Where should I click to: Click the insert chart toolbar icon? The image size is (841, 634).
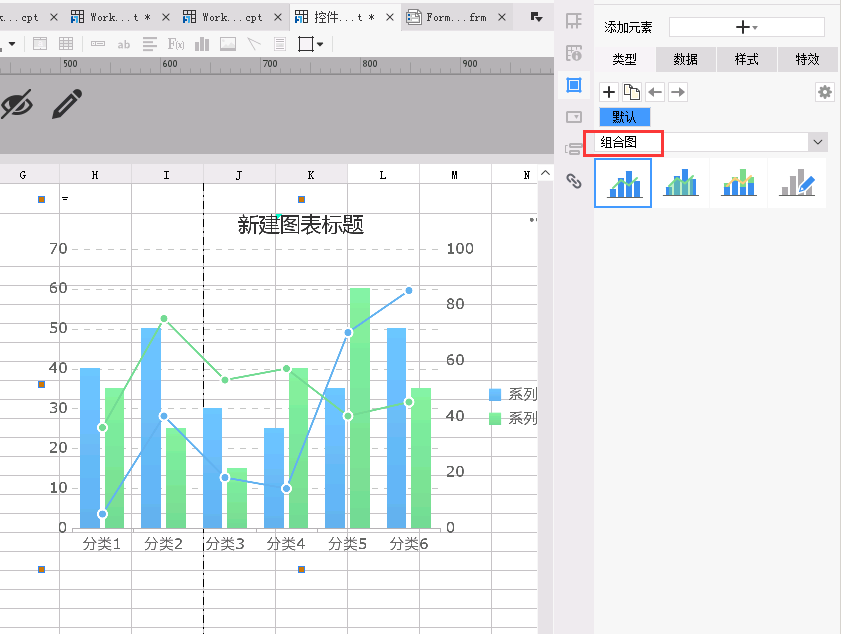pyautogui.click(x=202, y=44)
